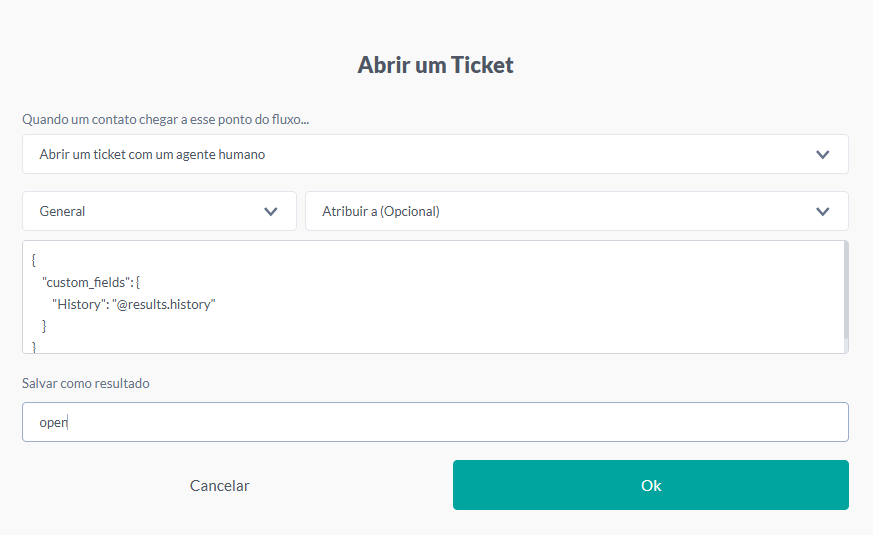
Task: Click the JSON editor scrollbar
Action: point(845,290)
